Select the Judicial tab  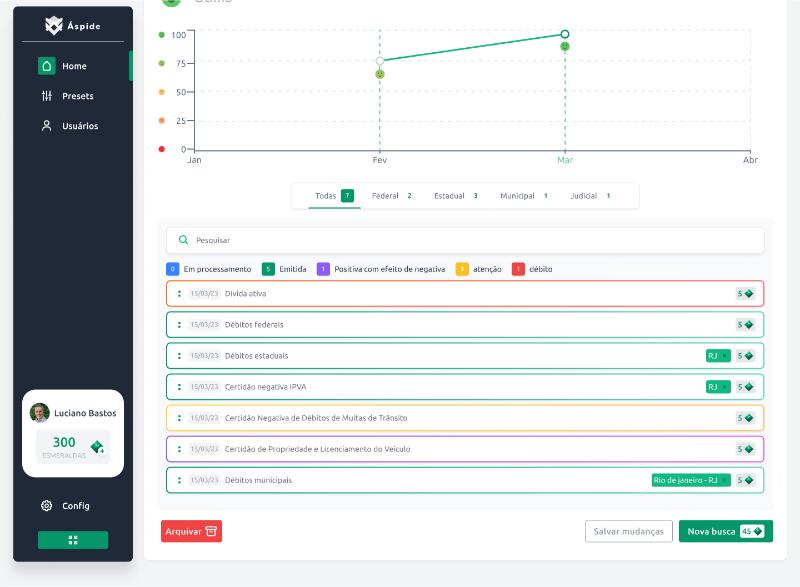(590, 196)
